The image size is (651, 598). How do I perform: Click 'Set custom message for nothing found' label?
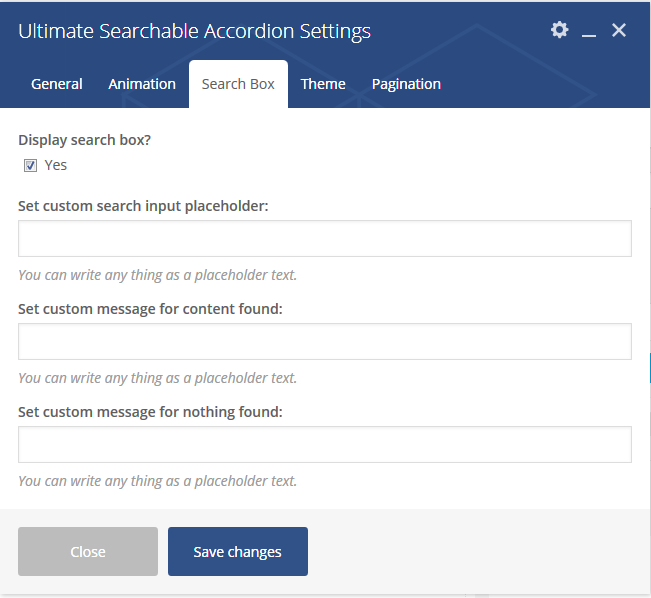point(150,412)
